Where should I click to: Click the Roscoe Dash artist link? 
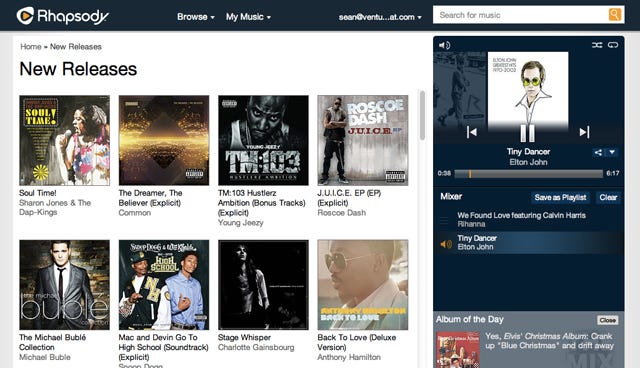342,213
